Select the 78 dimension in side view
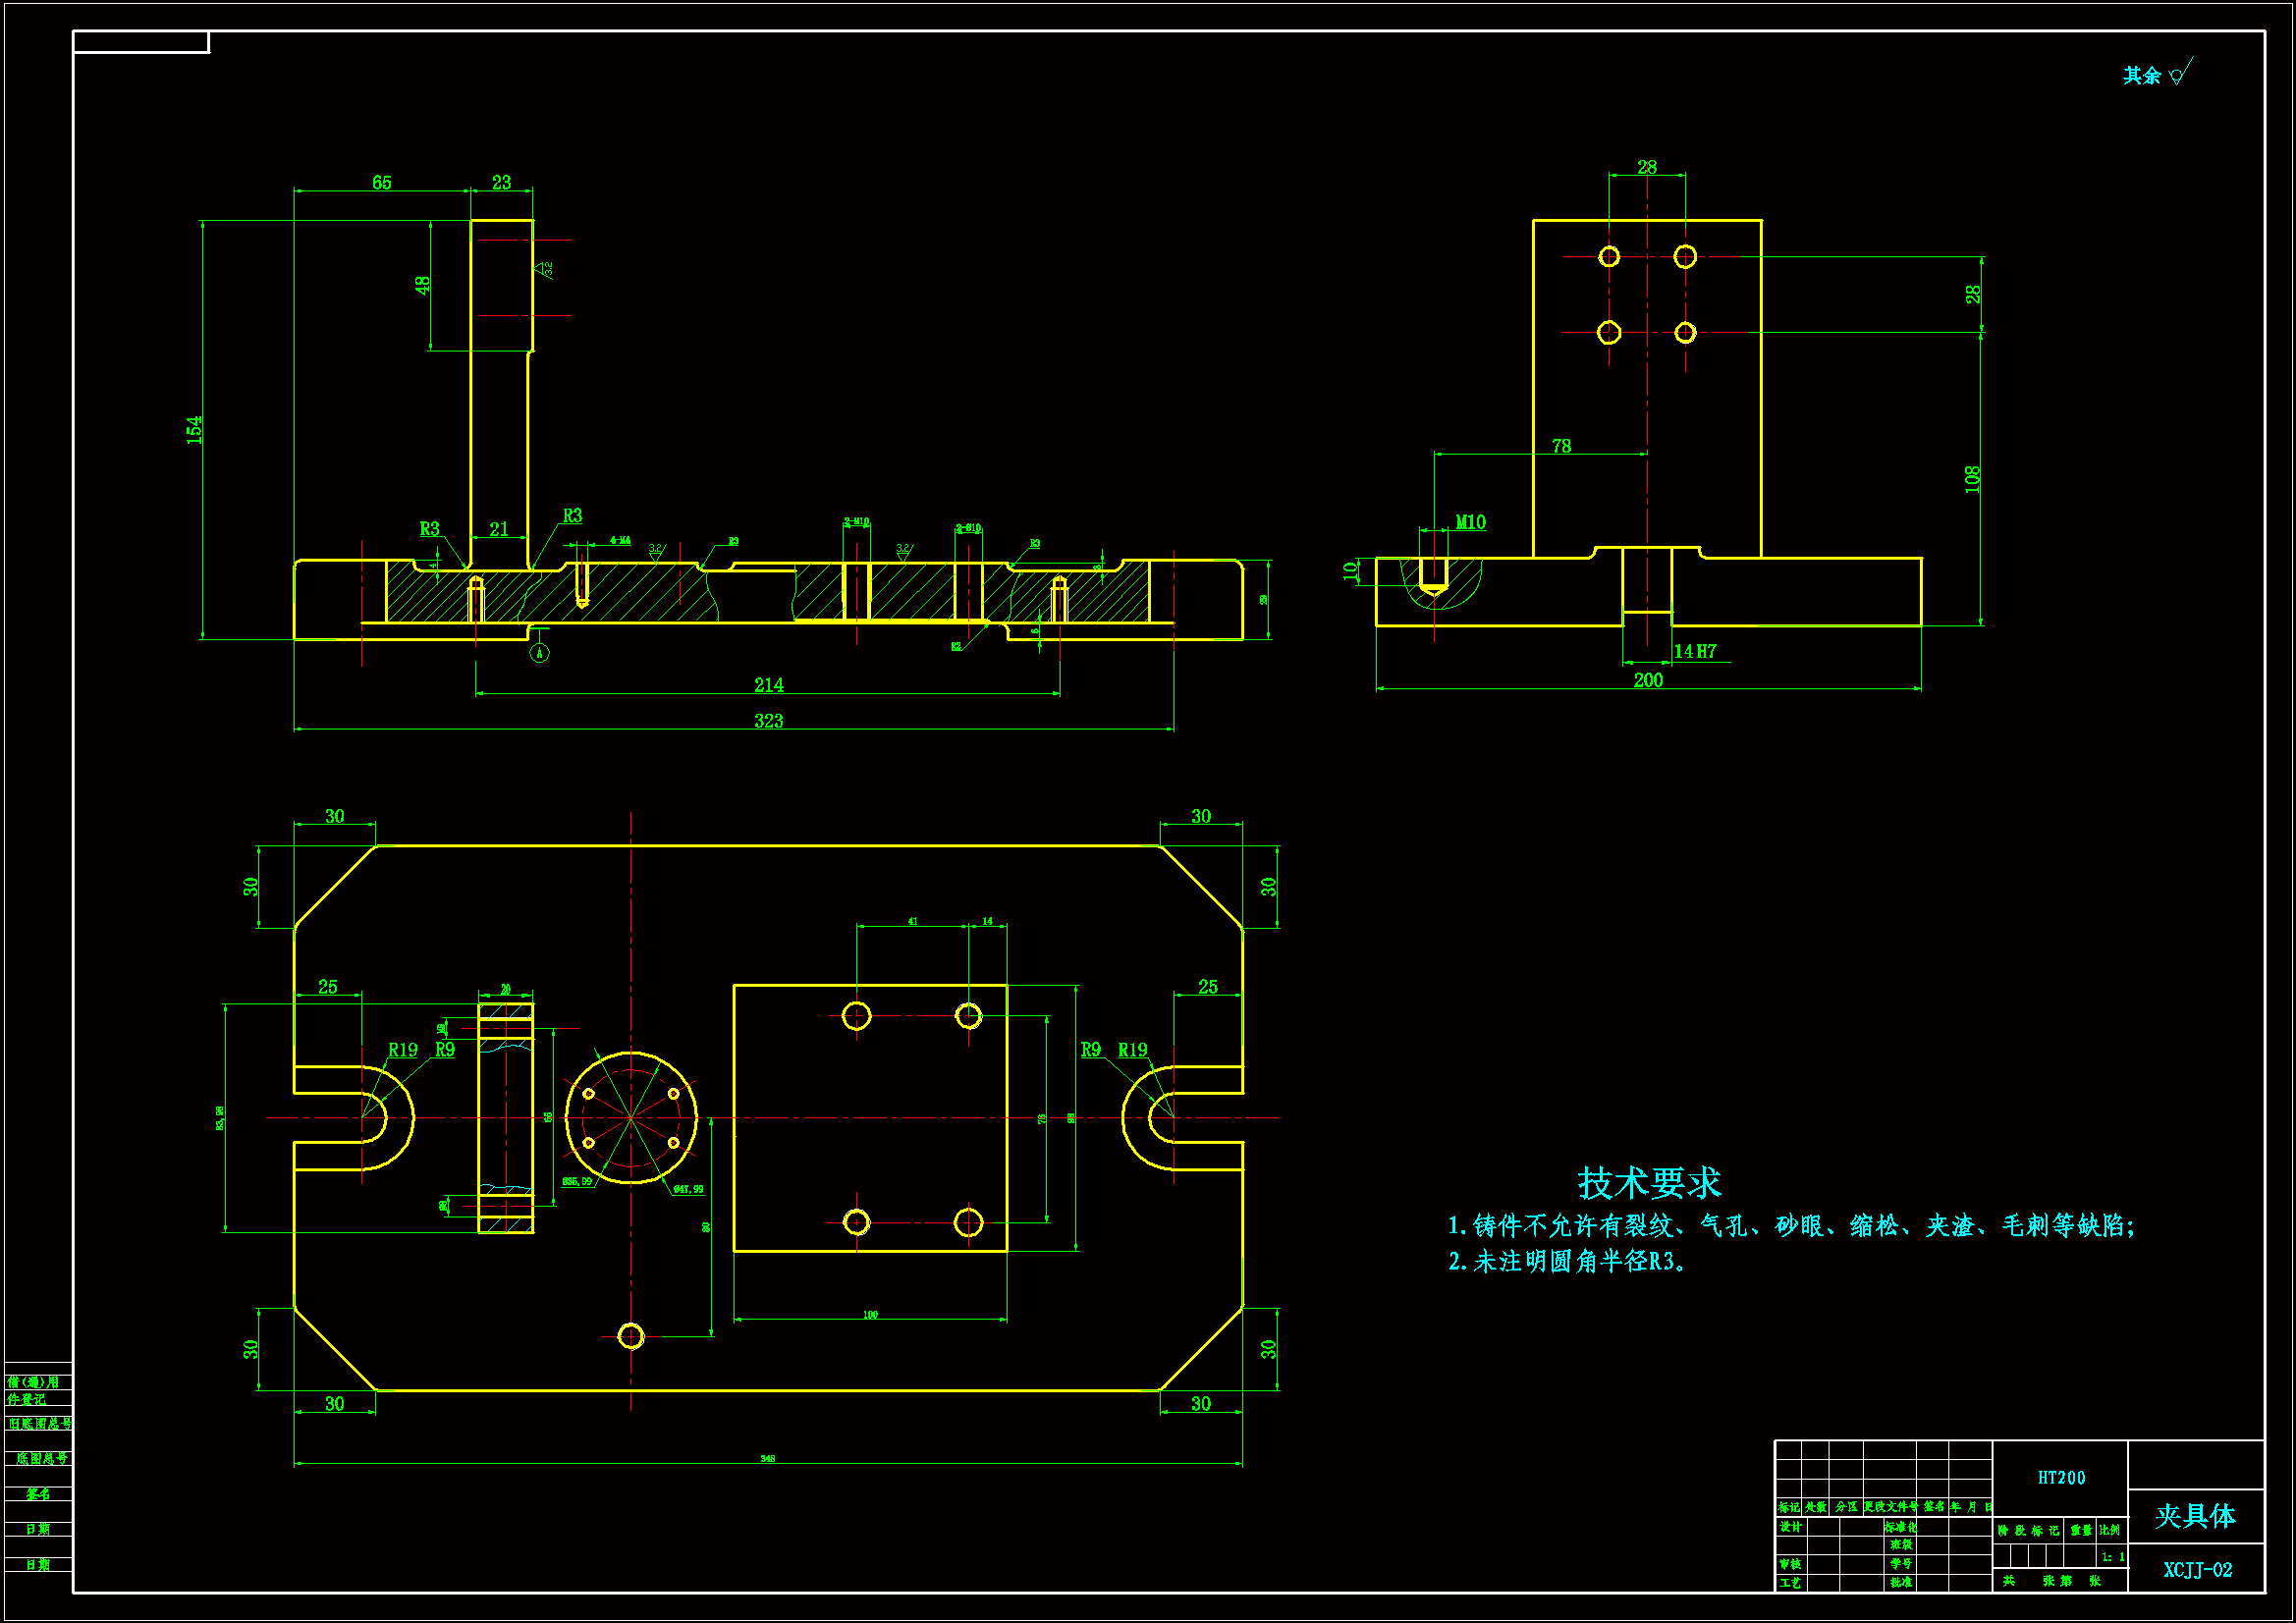Viewport: 2296px width, 1623px height. (x=1561, y=446)
